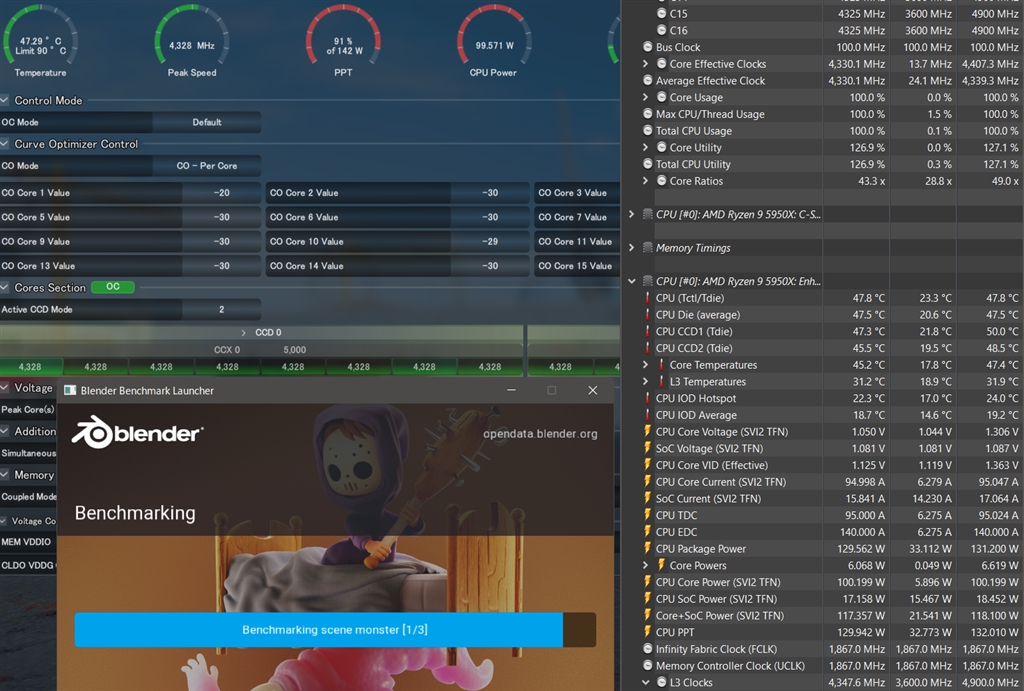This screenshot has height=691, width=1024.
Task: Click the lightning icon beside CPU Core Voltage
Action: pos(647,432)
